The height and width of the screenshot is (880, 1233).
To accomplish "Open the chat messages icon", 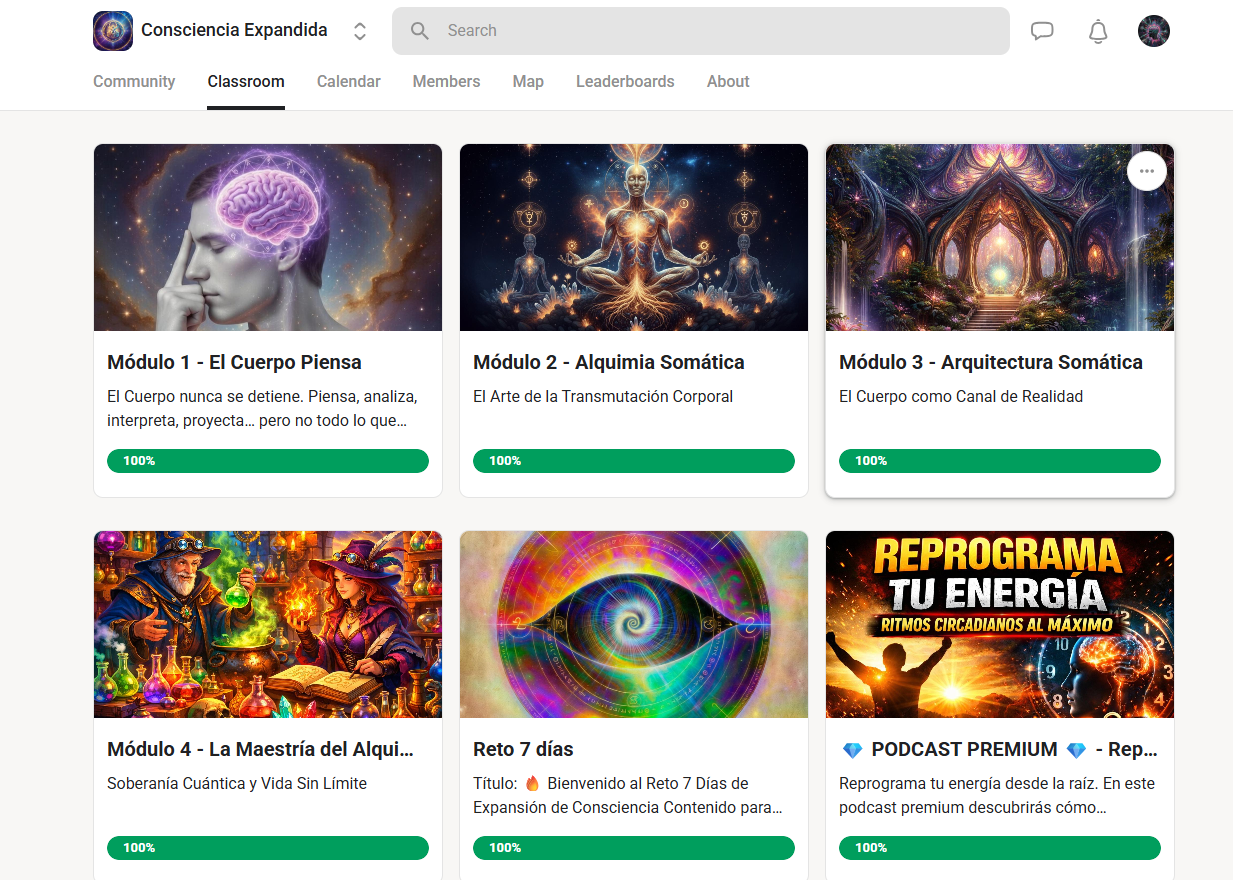I will [1042, 31].
